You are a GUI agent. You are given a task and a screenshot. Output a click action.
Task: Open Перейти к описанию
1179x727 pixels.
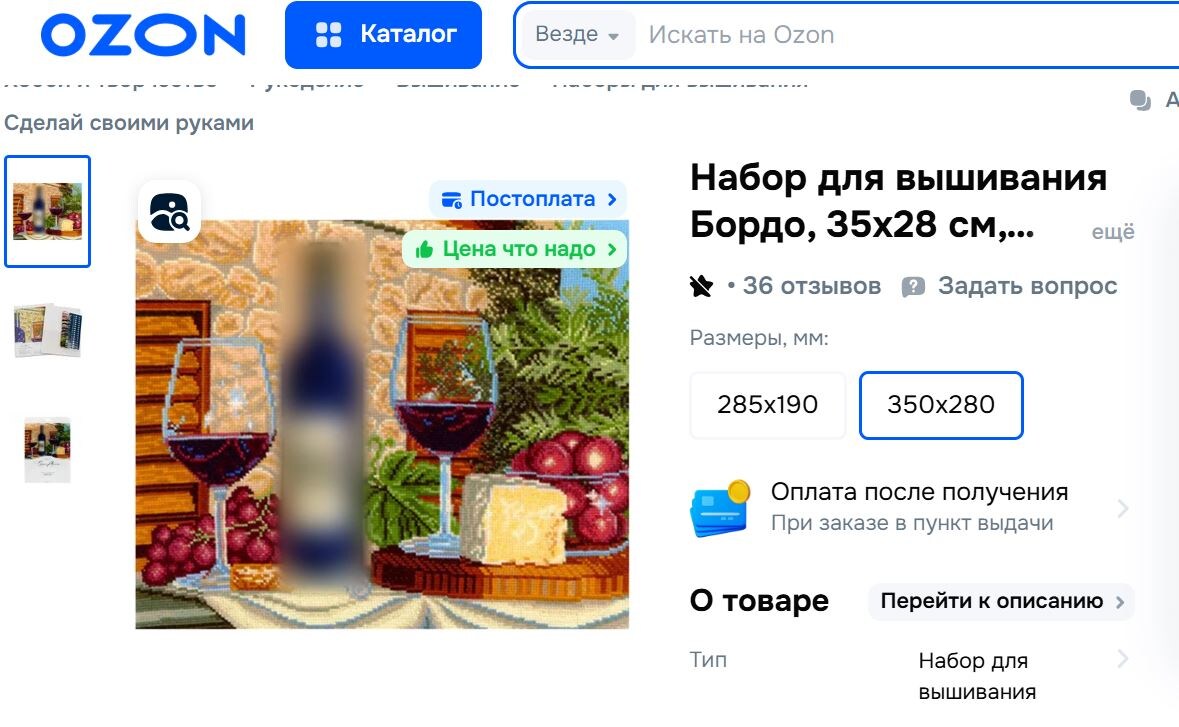tap(1002, 601)
